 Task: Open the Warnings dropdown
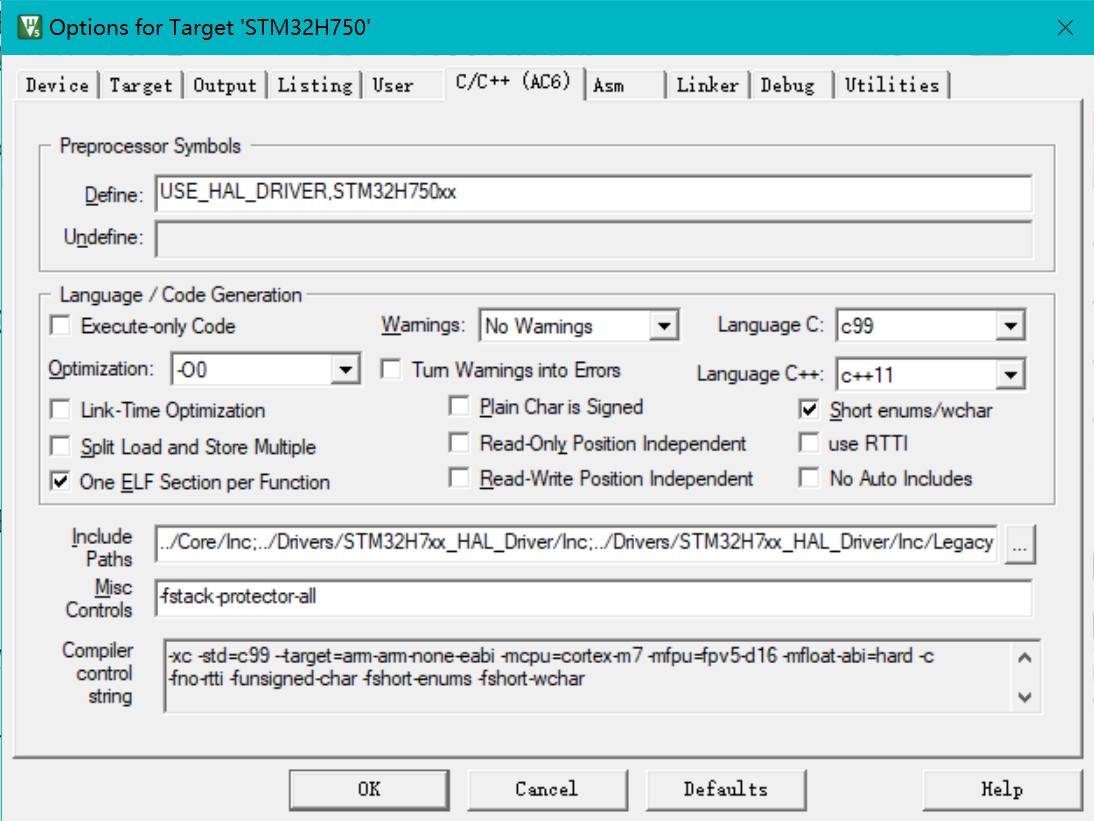click(x=579, y=326)
